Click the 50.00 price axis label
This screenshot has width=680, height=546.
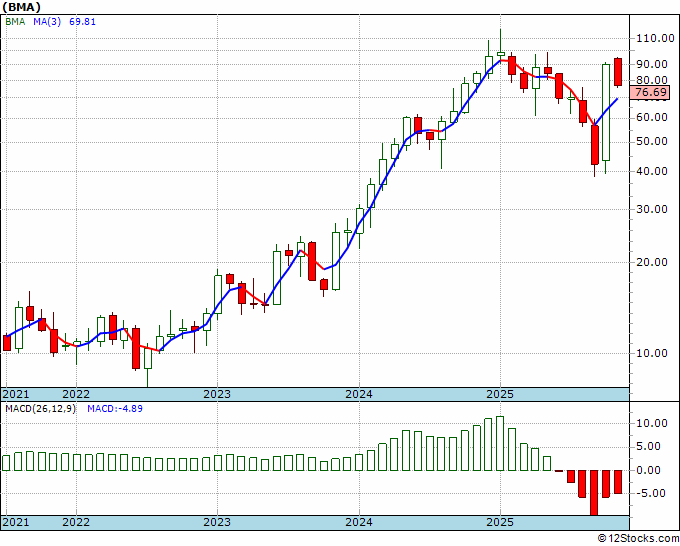[652, 141]
